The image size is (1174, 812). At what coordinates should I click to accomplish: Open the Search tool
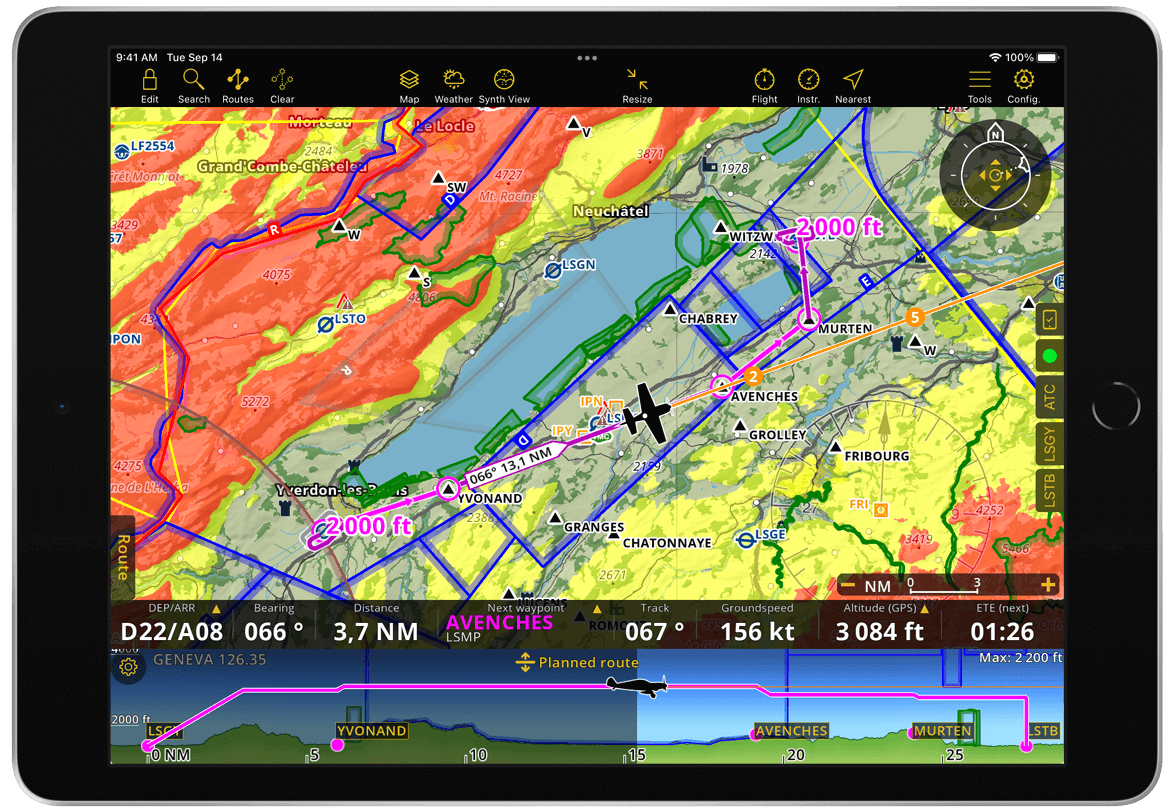point(194,85)
